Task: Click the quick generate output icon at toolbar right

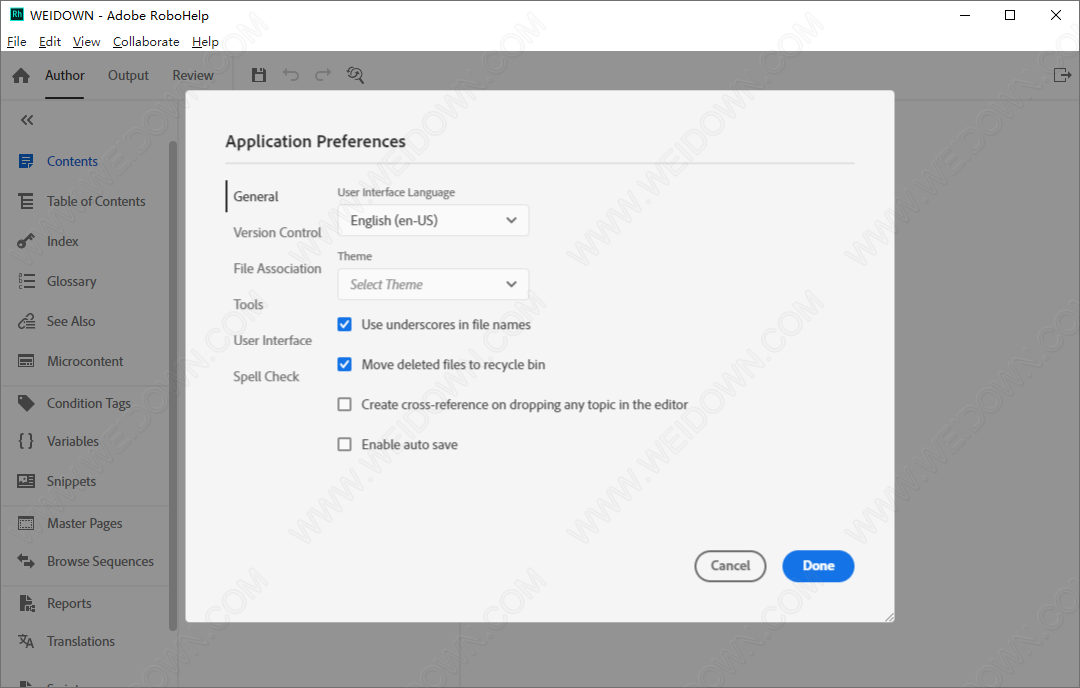Action: click(1063, 74)
